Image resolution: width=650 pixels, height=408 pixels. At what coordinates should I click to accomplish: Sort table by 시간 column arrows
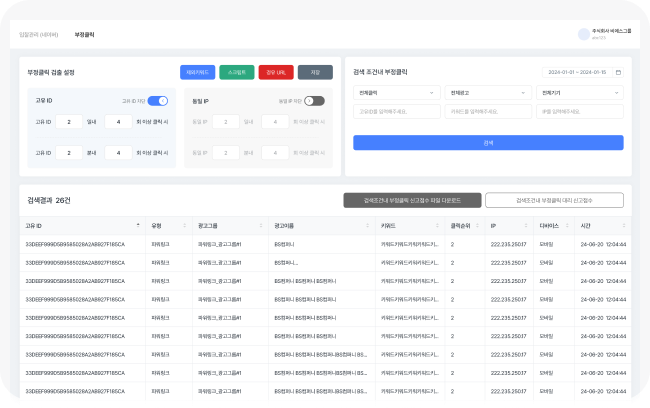[623, 226]
